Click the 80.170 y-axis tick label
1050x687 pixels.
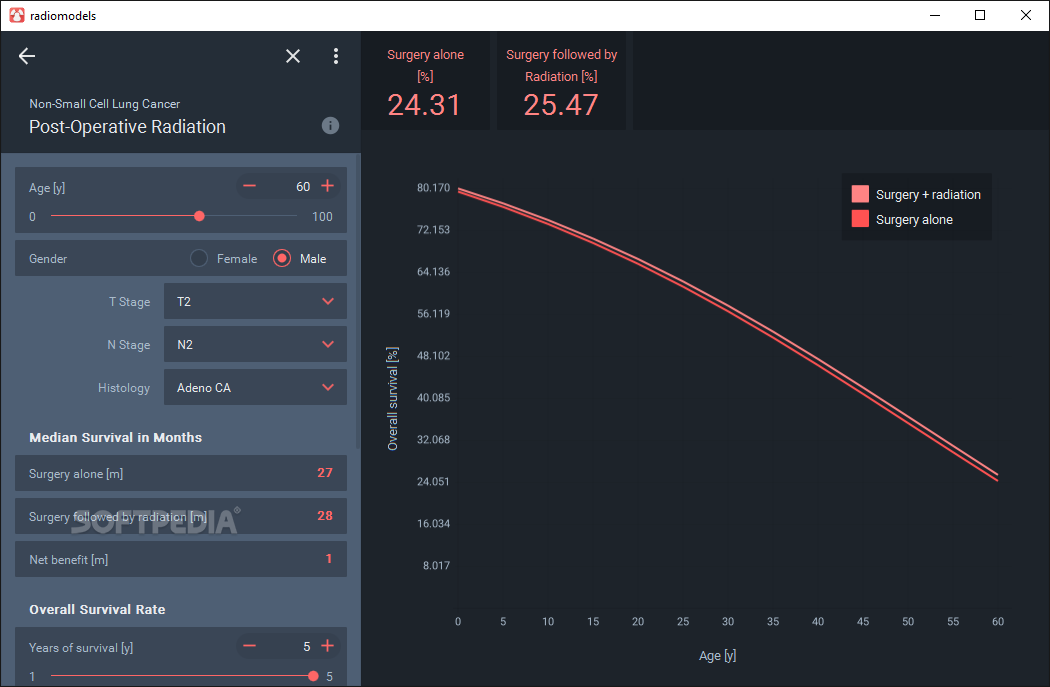pos(433,187)
